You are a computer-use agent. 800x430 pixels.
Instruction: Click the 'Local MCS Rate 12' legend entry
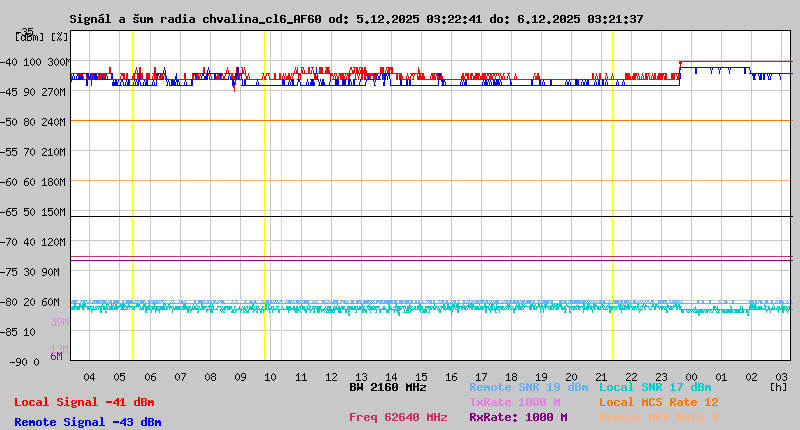click(x=658, y=402)
